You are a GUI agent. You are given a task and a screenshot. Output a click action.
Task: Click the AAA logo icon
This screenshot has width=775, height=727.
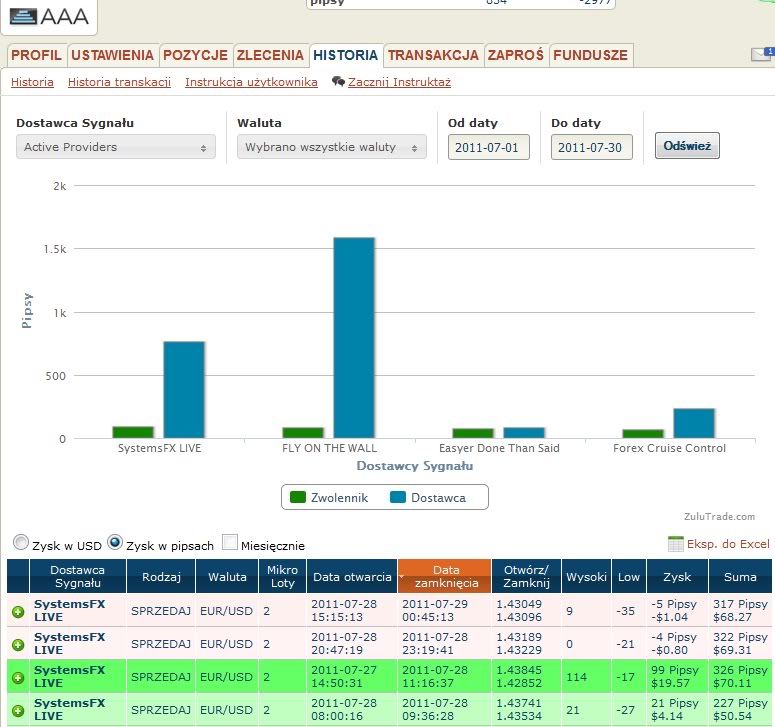(x=23, y=16)
